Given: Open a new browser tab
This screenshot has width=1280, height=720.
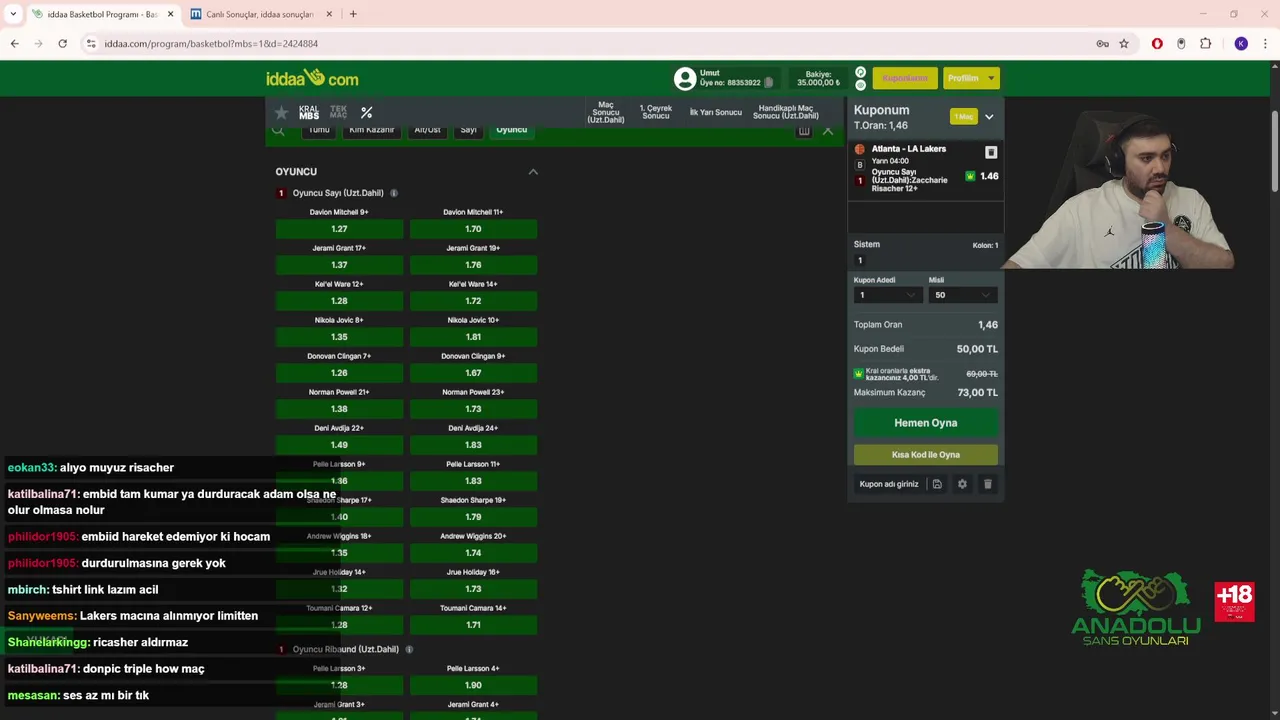Looking at the screenshot, I should (x=353, y=14).
